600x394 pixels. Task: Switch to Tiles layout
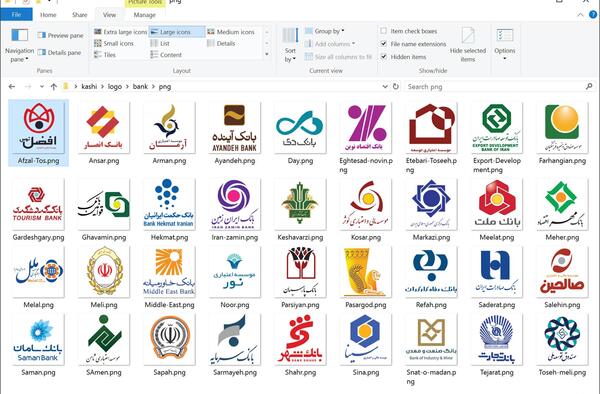pyautogui.click(x=105, y=55)
